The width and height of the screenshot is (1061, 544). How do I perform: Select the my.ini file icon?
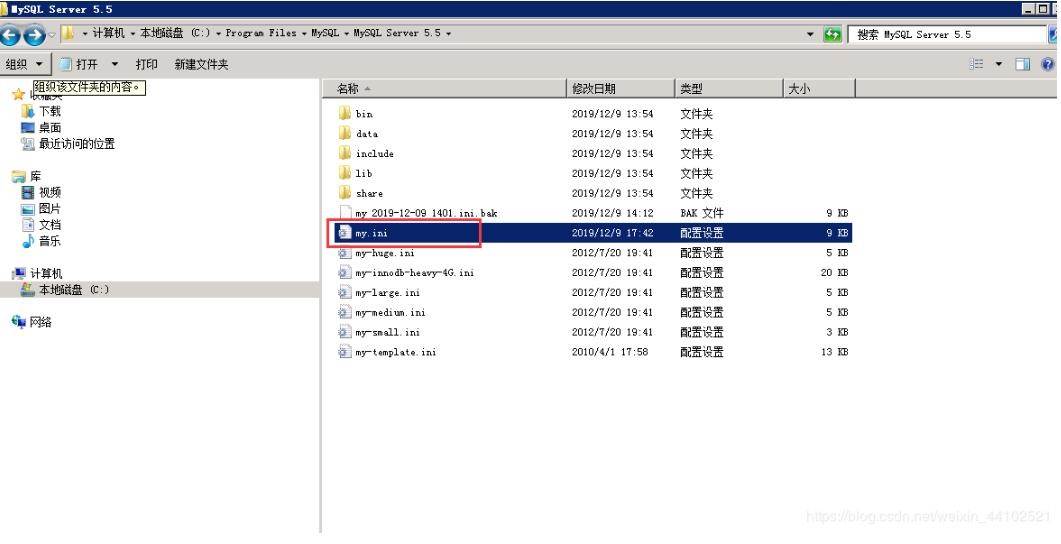(x=345, y=233)
